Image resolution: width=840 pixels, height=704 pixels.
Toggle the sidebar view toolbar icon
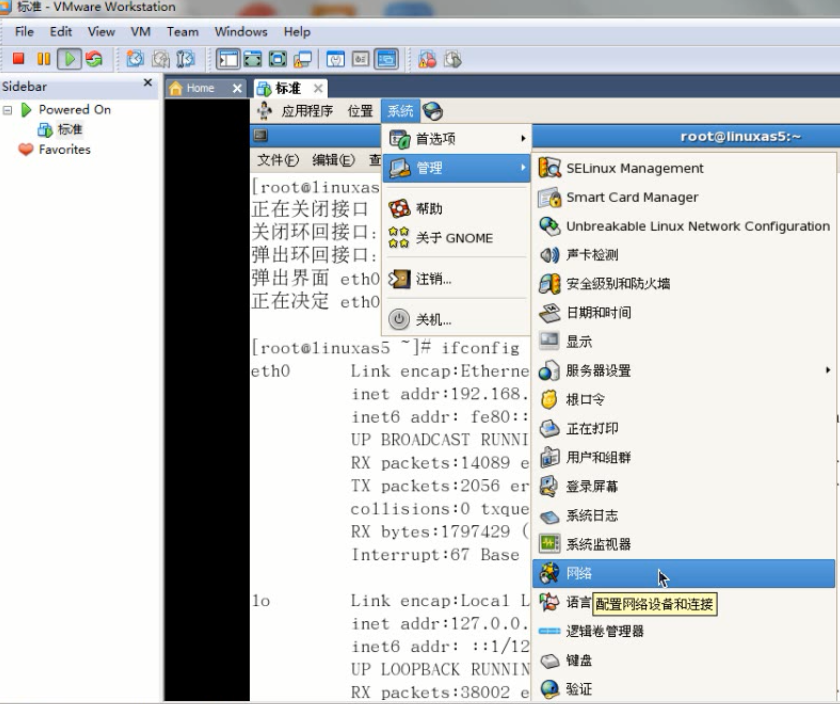[x=228, y=59]
